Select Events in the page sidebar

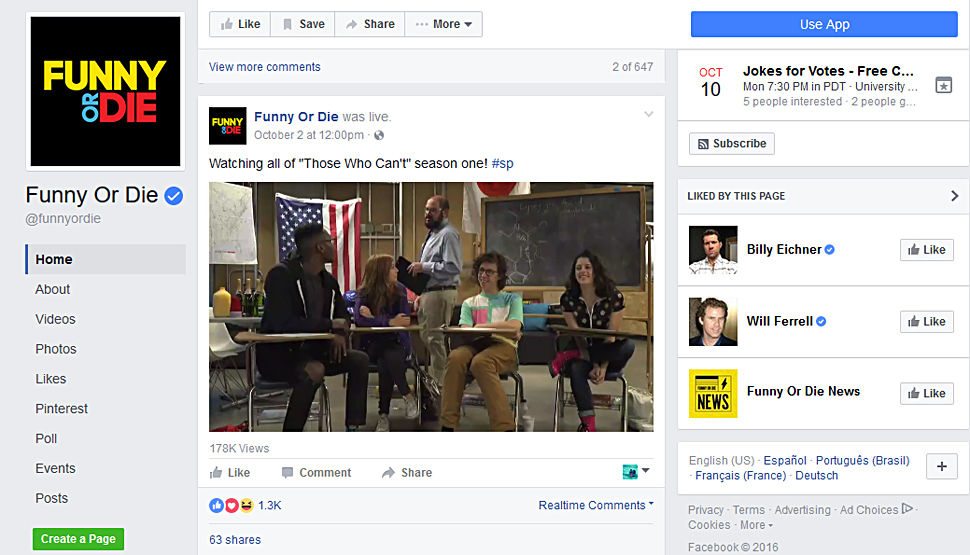click(x=56, y=468)
